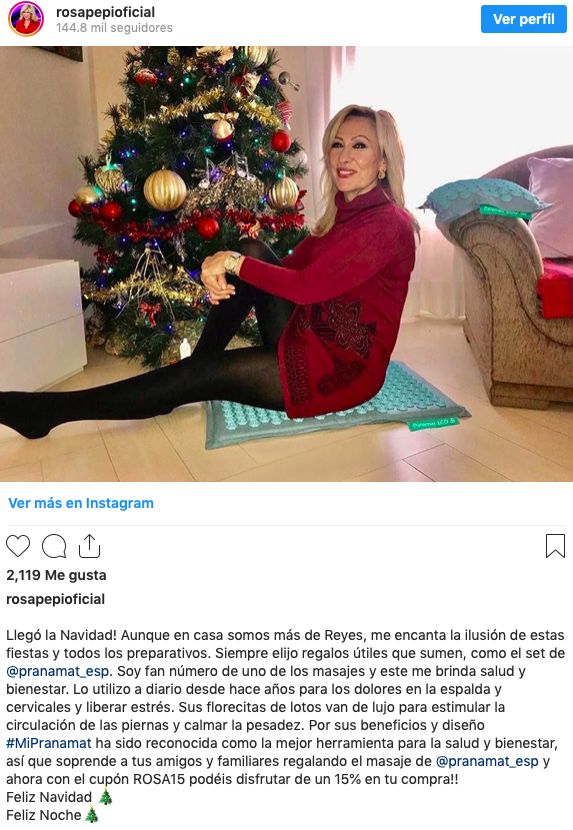The height and width of the screenshot is (830, 573).
Task: Click the rosapepioficial username above the caption
Action: [x=56, y=599]
